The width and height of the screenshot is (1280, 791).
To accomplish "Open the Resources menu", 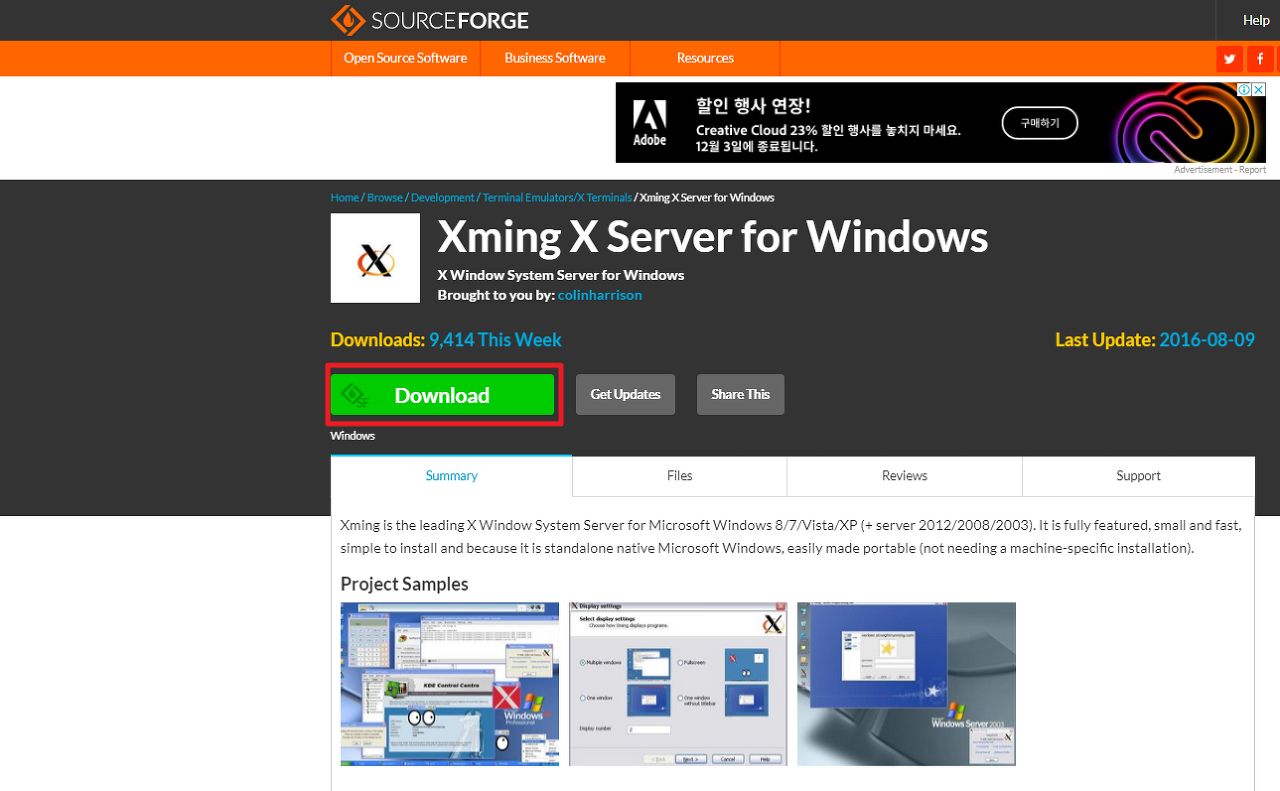I will (705, 58).
